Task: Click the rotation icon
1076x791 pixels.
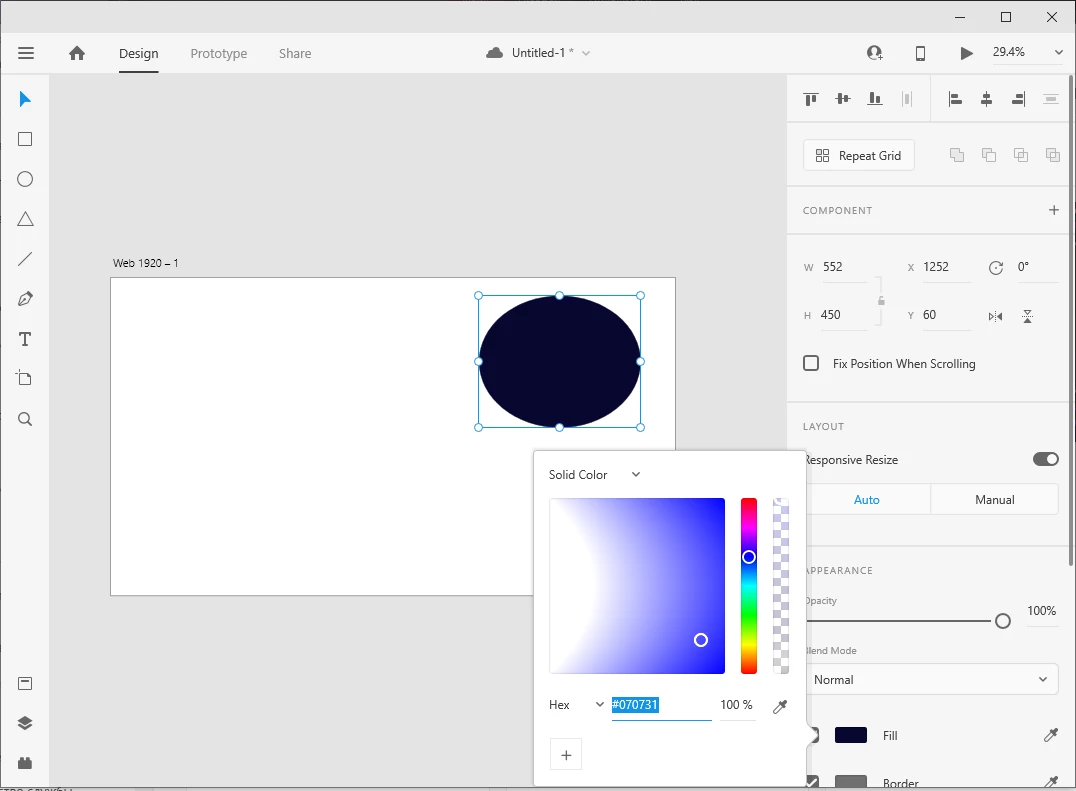Action: coord(996,268)
